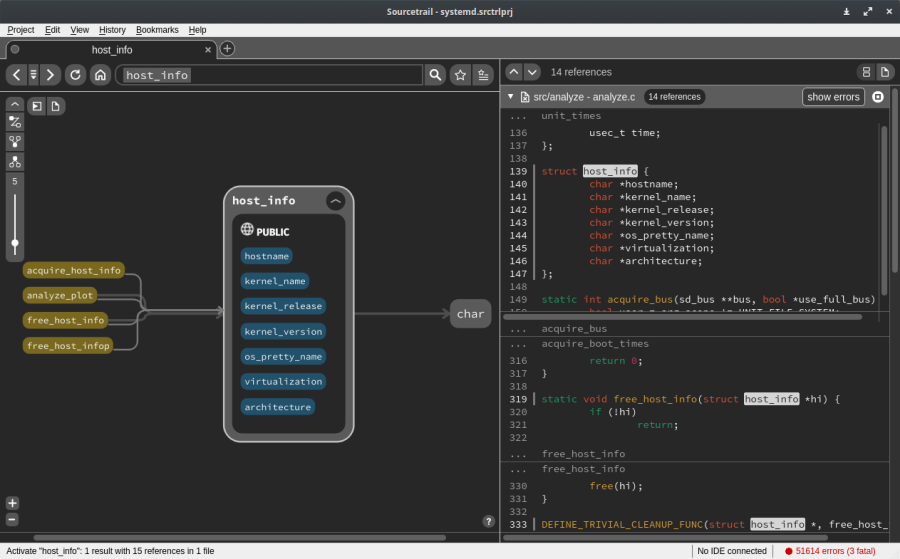
Task: Open the bookmark manager list icon
Action: tap(484, 75)
